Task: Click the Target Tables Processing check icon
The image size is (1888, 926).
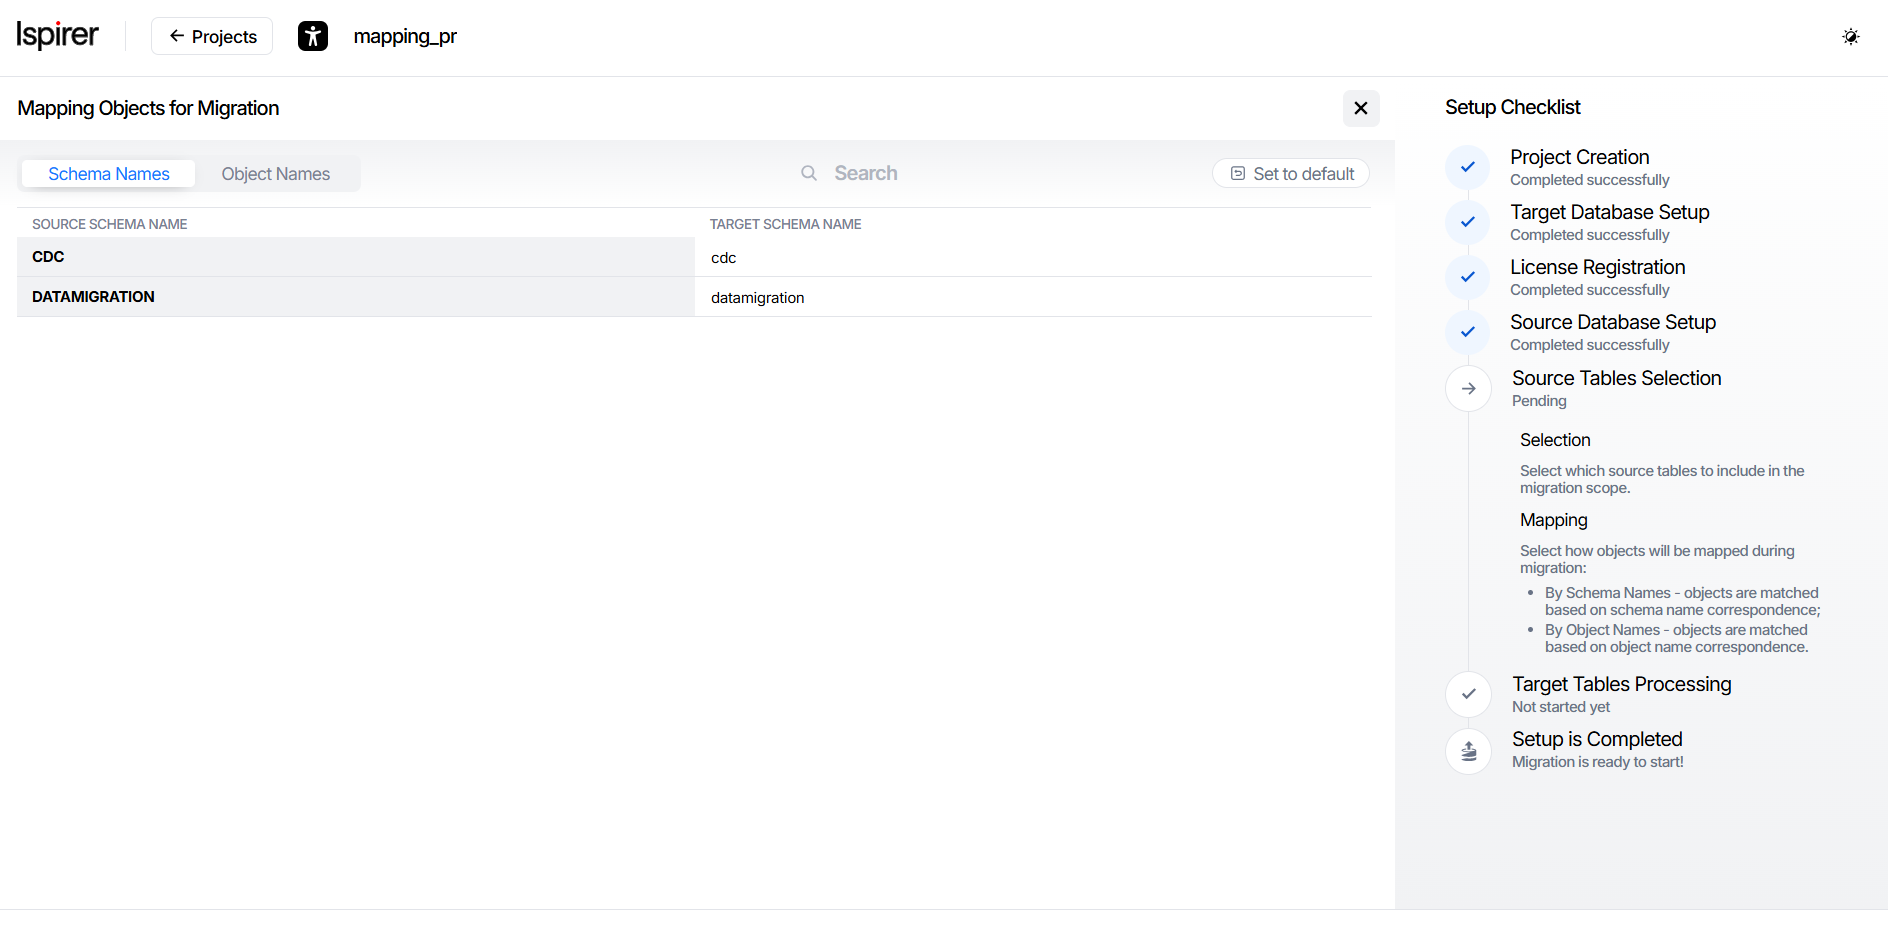Action: (1468, 694)
